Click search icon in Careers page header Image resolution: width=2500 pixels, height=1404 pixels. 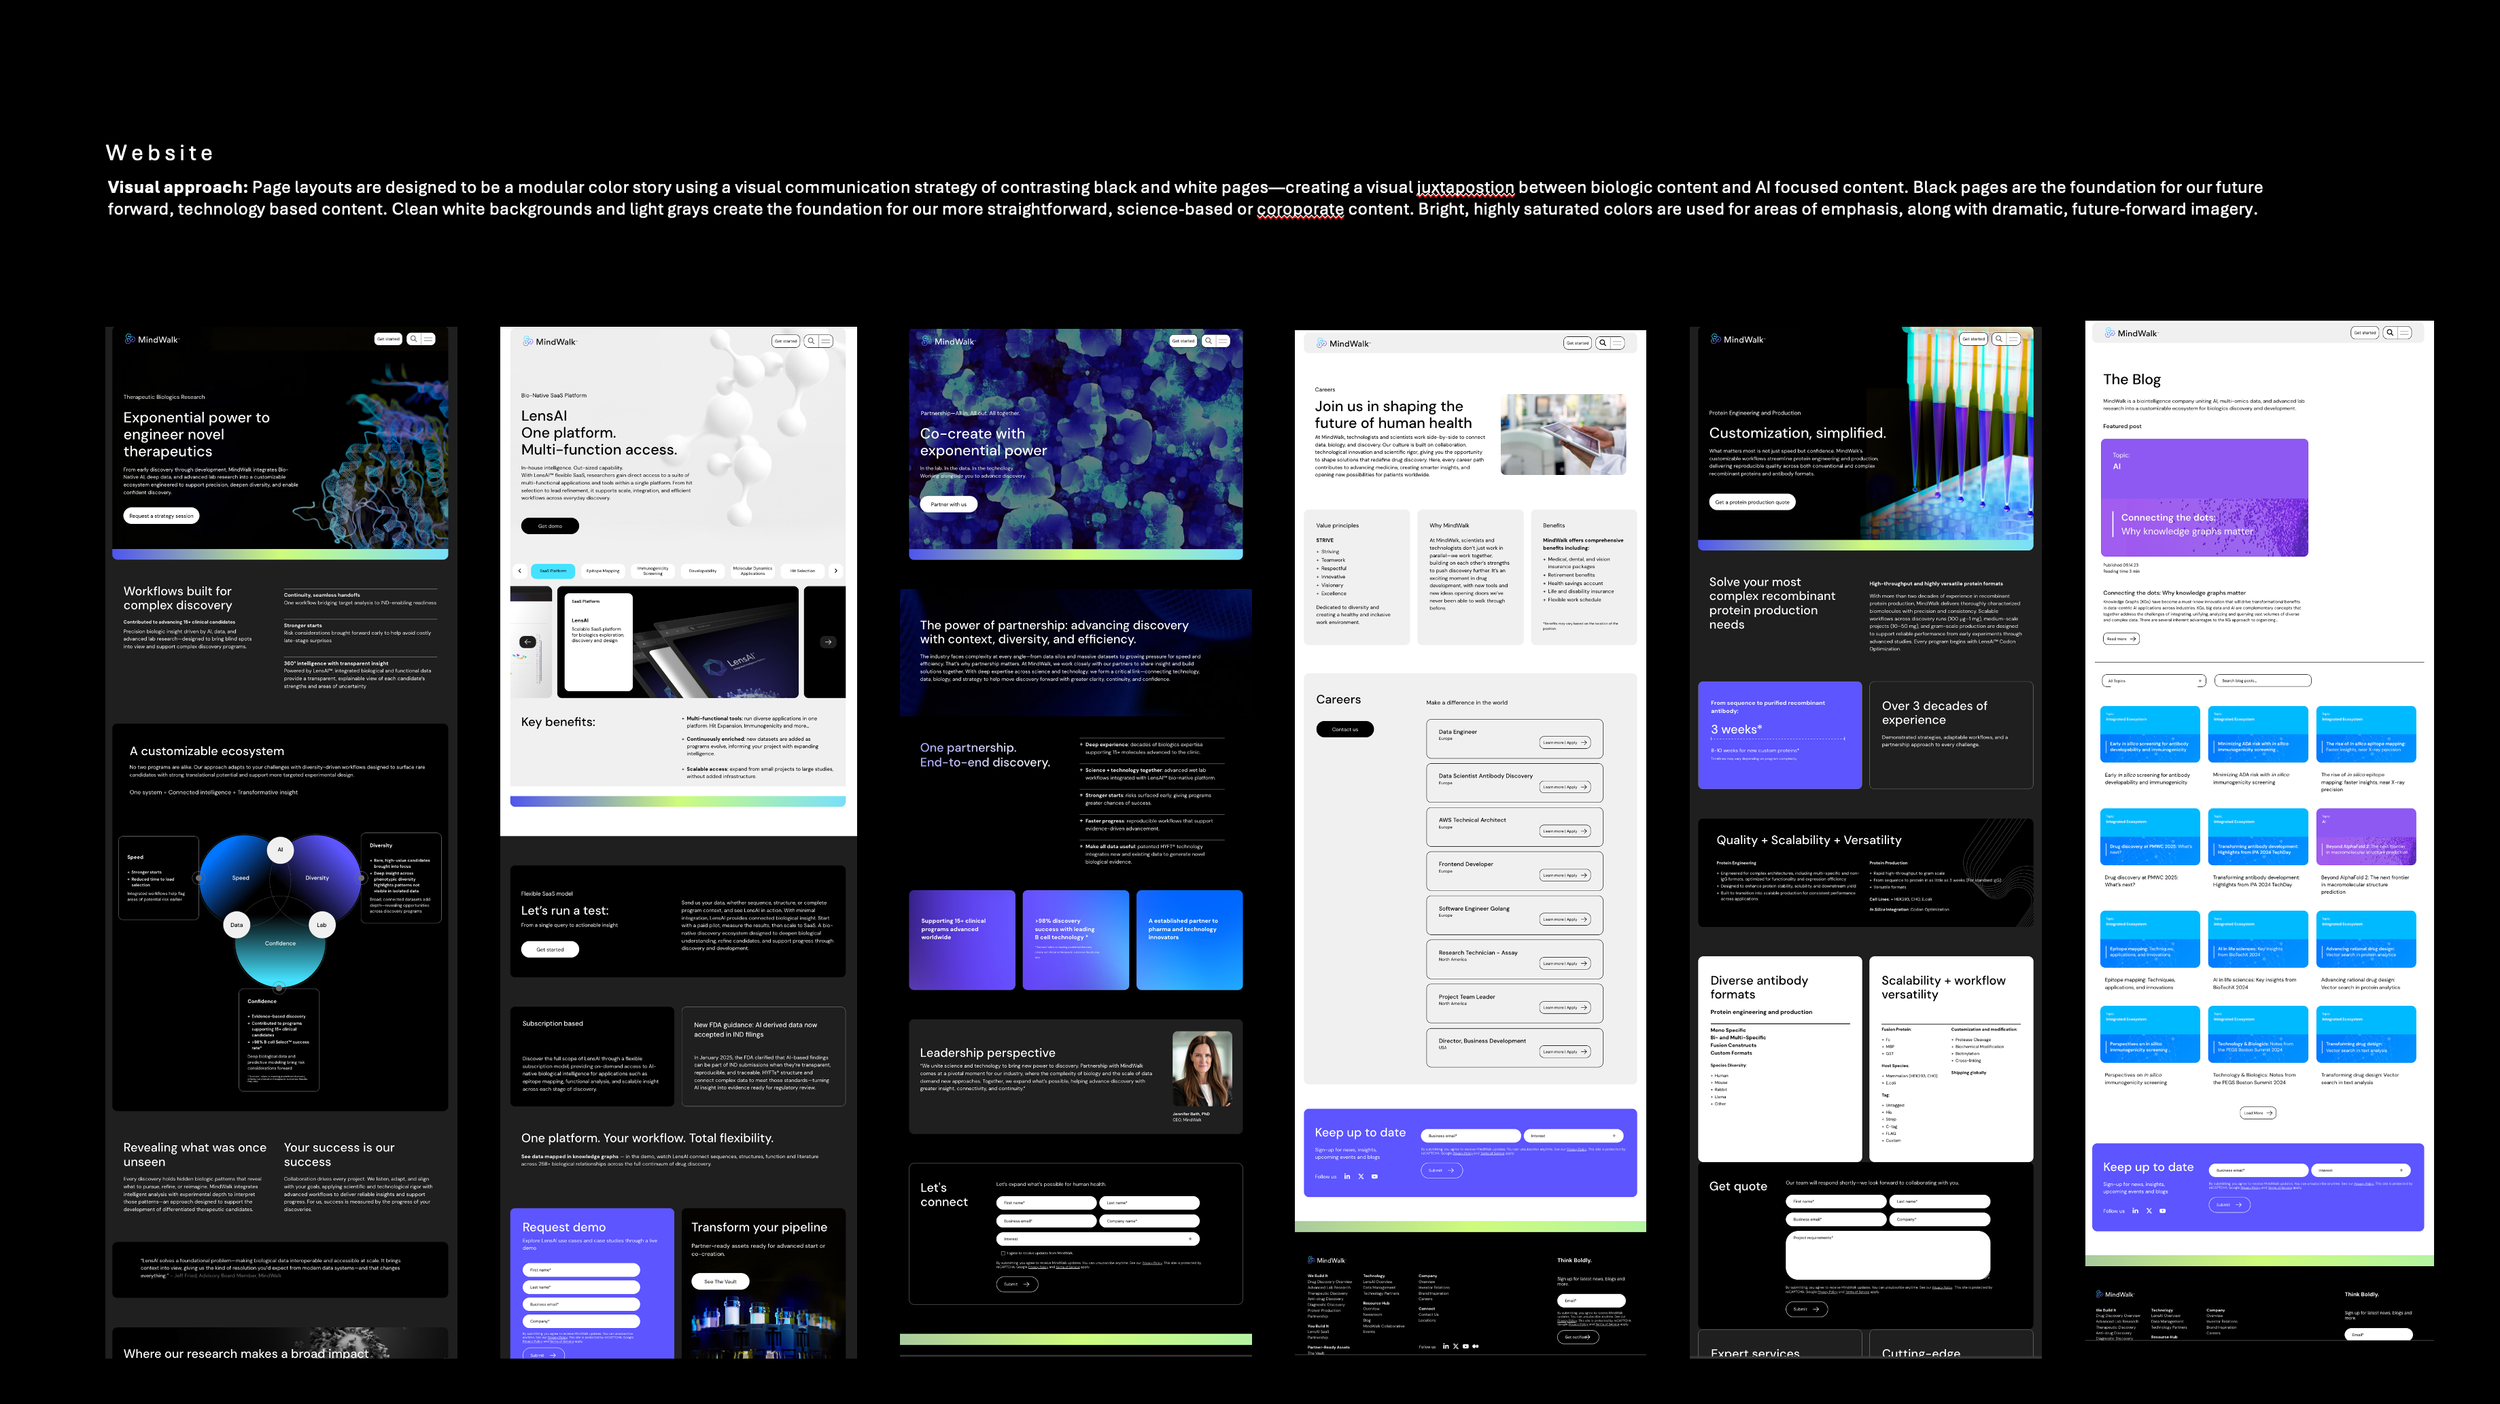tap(1603, 343)
